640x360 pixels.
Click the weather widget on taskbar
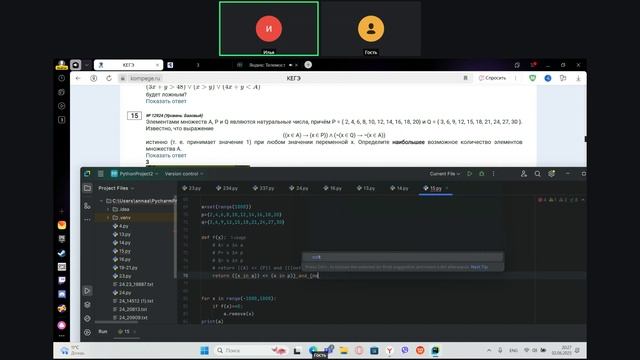tap(73, 350)
